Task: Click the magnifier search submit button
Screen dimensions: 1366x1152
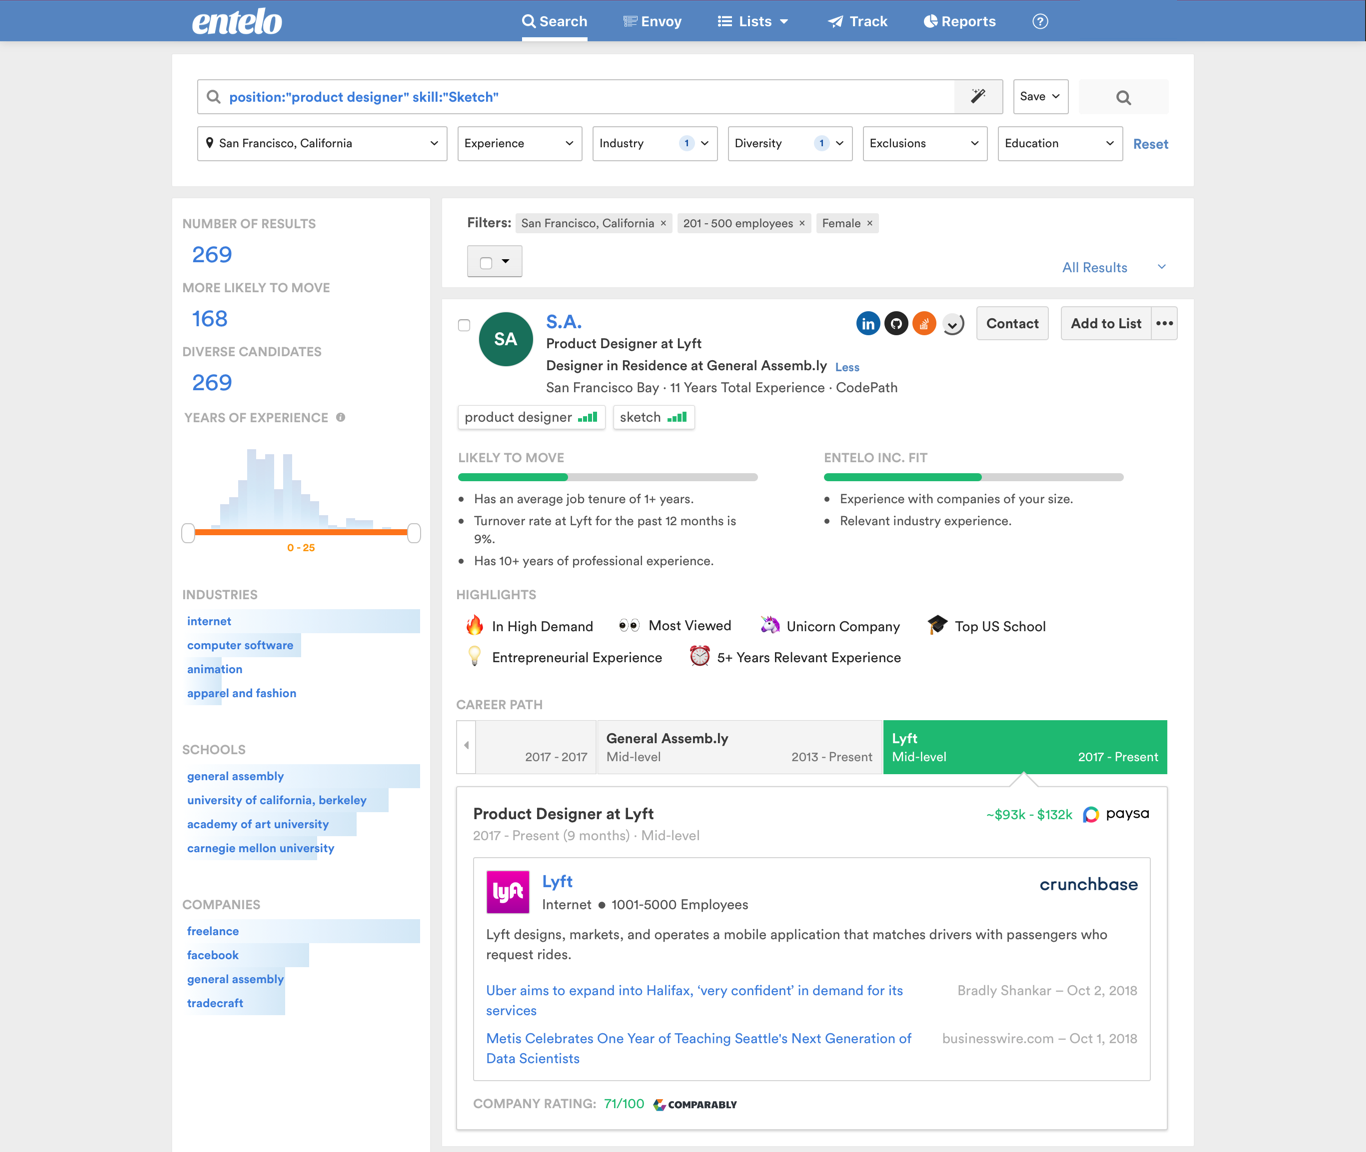Action: [x=1123, y=97]
